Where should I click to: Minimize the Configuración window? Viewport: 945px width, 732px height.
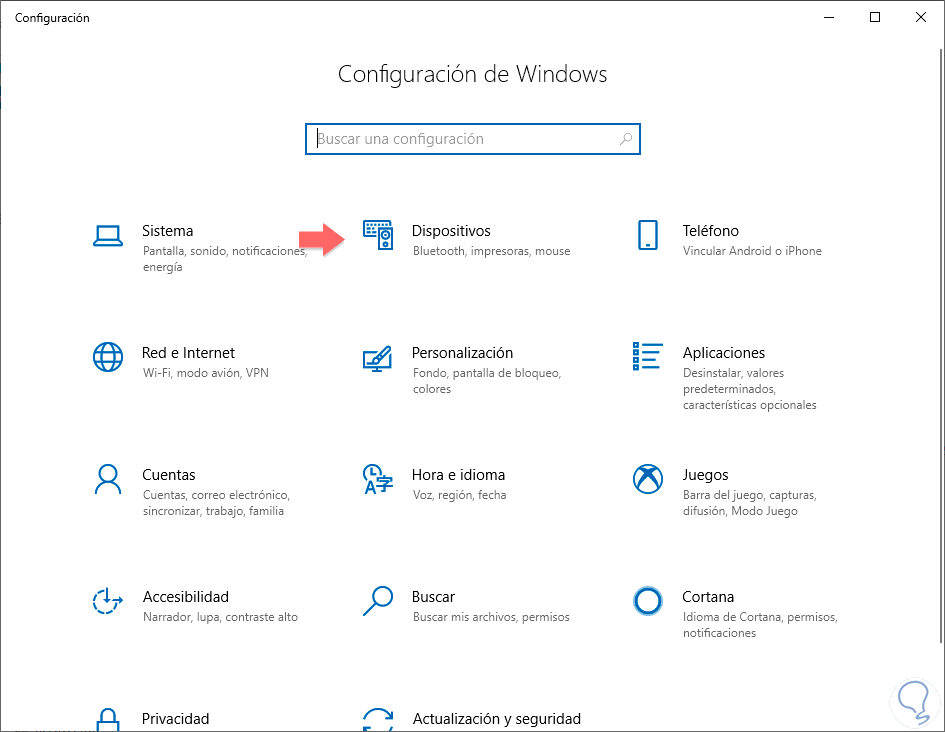tap(829, 17)
